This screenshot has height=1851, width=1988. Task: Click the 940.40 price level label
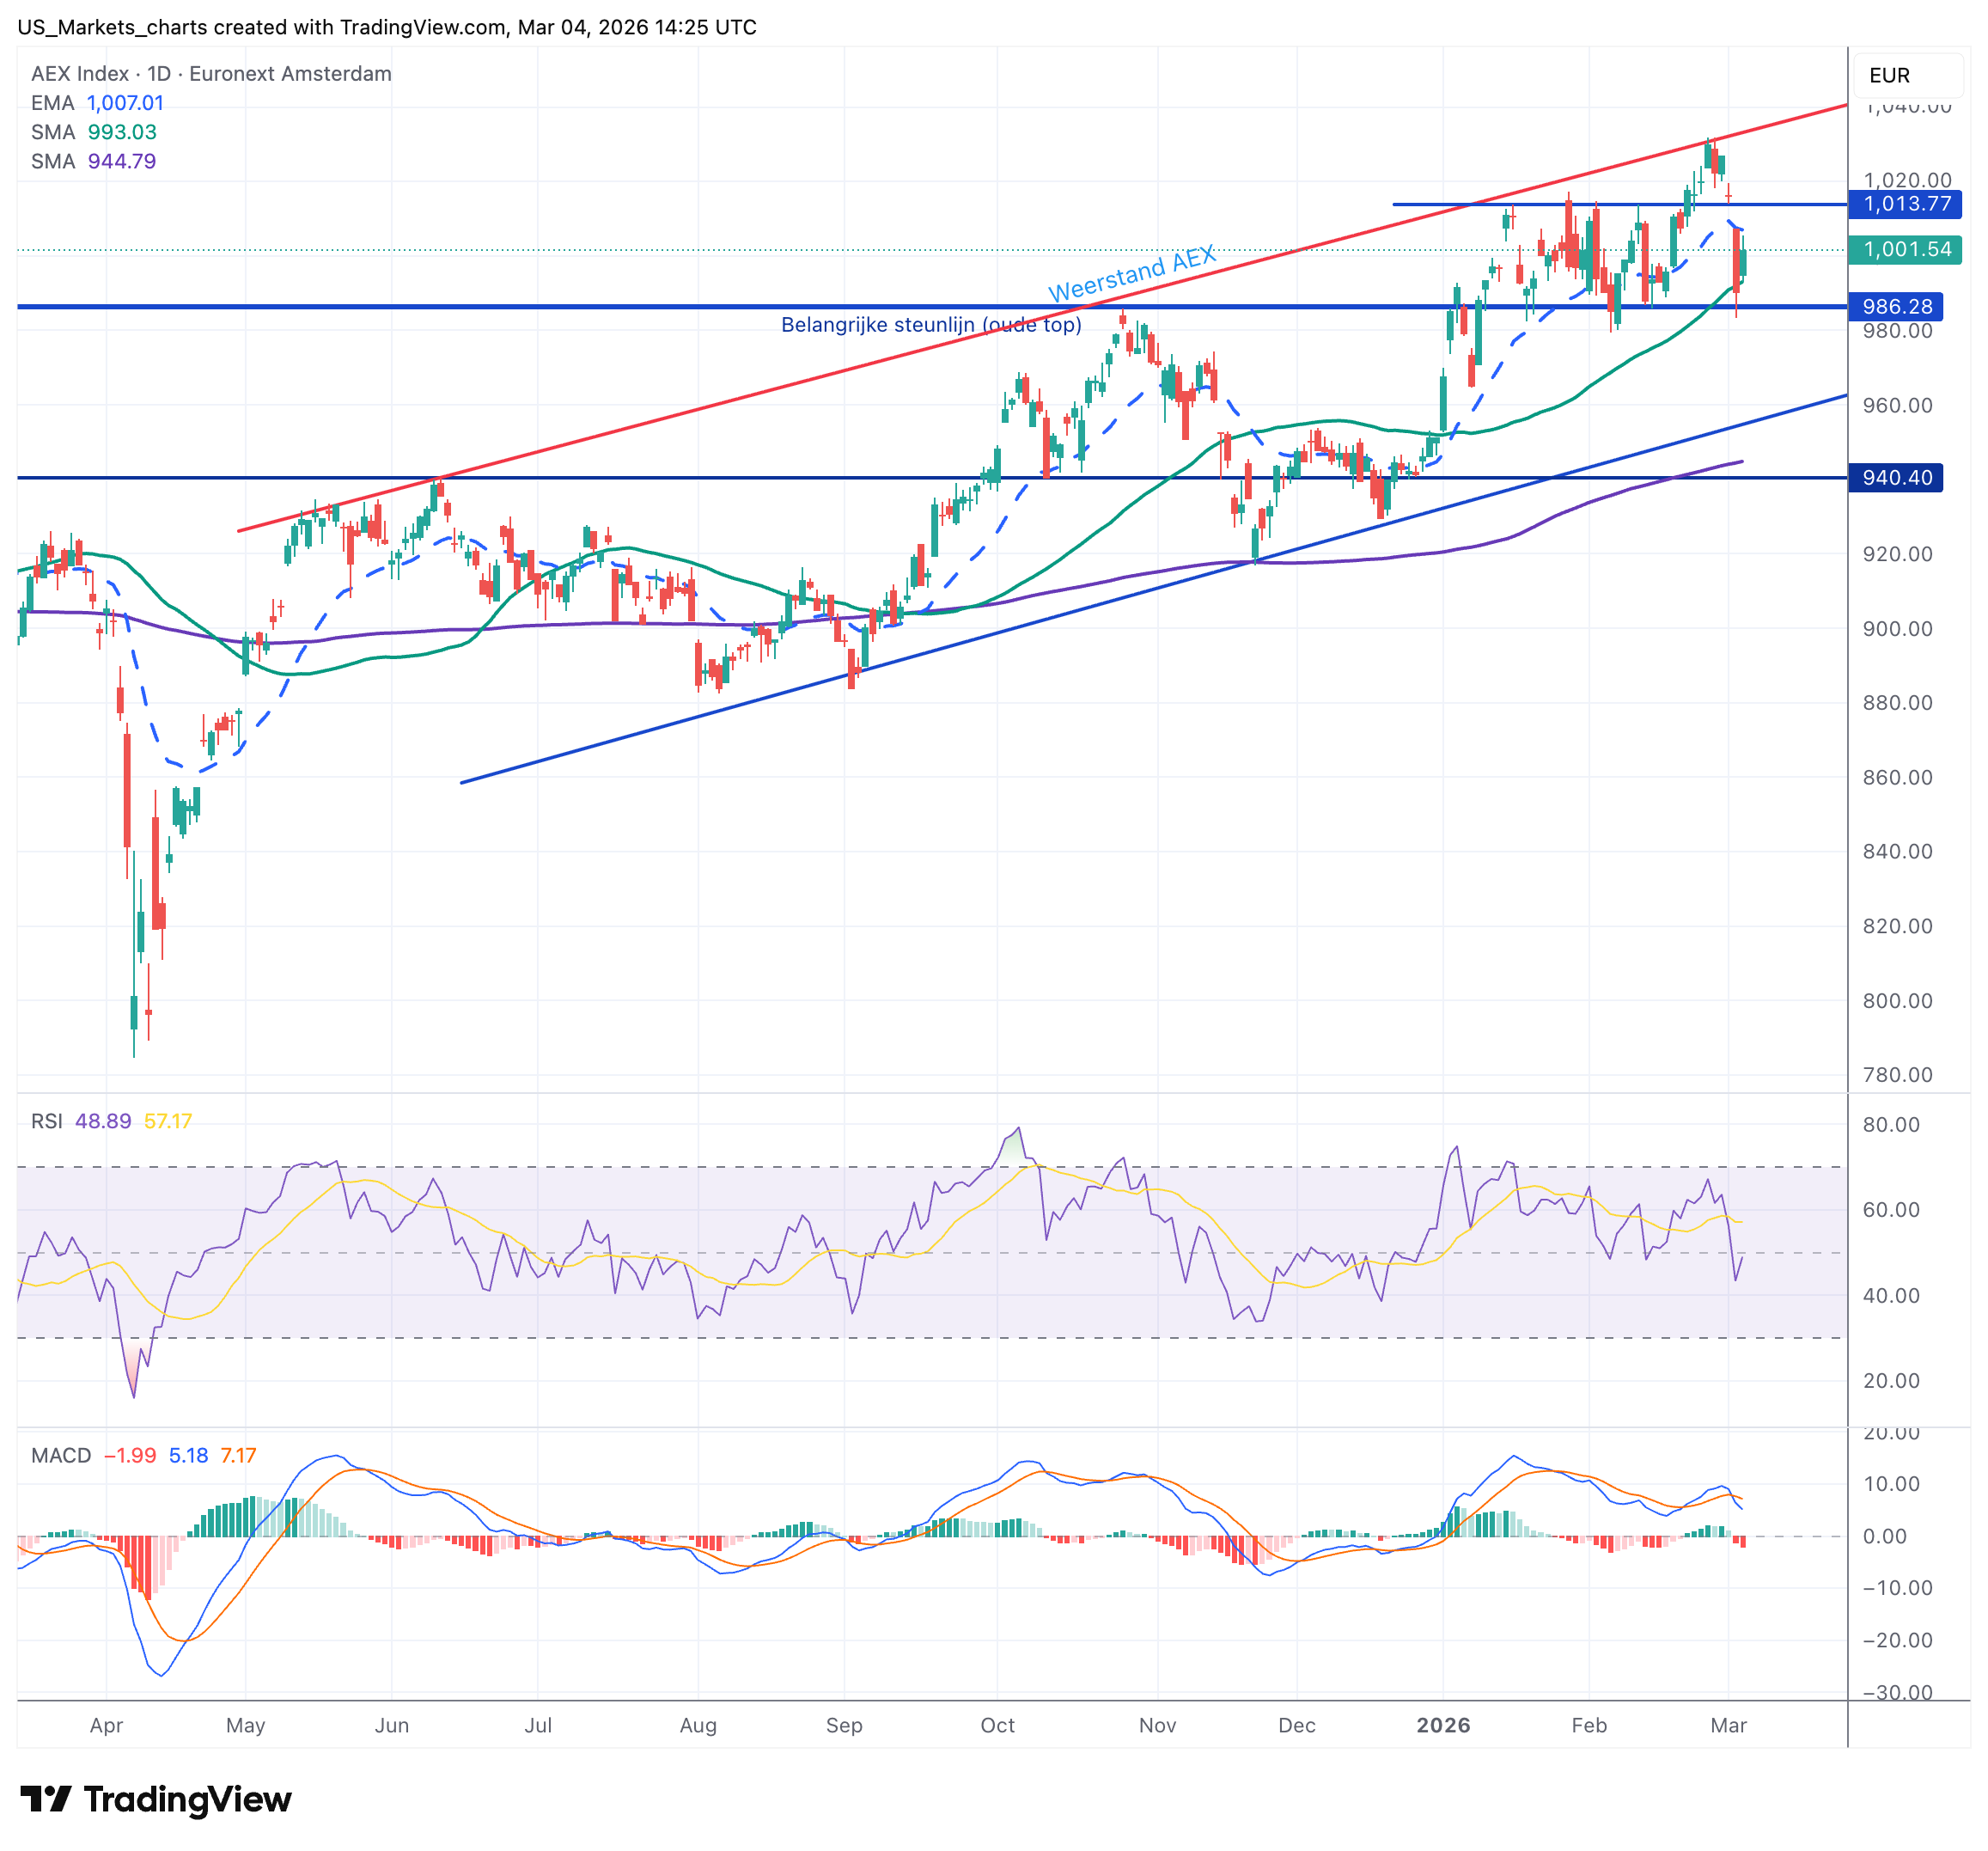pos(1897,478)
